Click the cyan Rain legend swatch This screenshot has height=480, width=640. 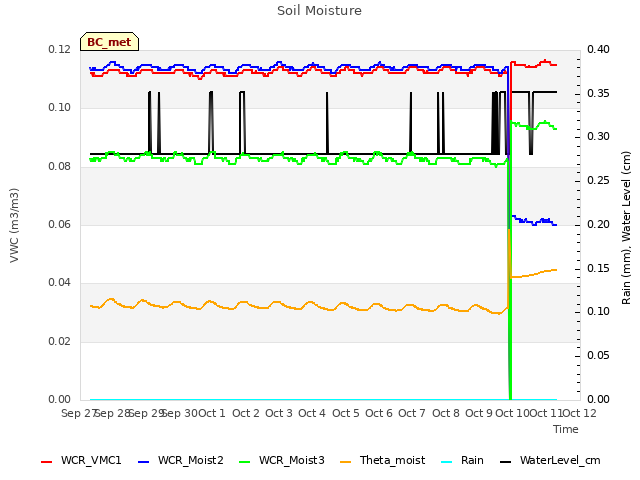tap(447, 462)
